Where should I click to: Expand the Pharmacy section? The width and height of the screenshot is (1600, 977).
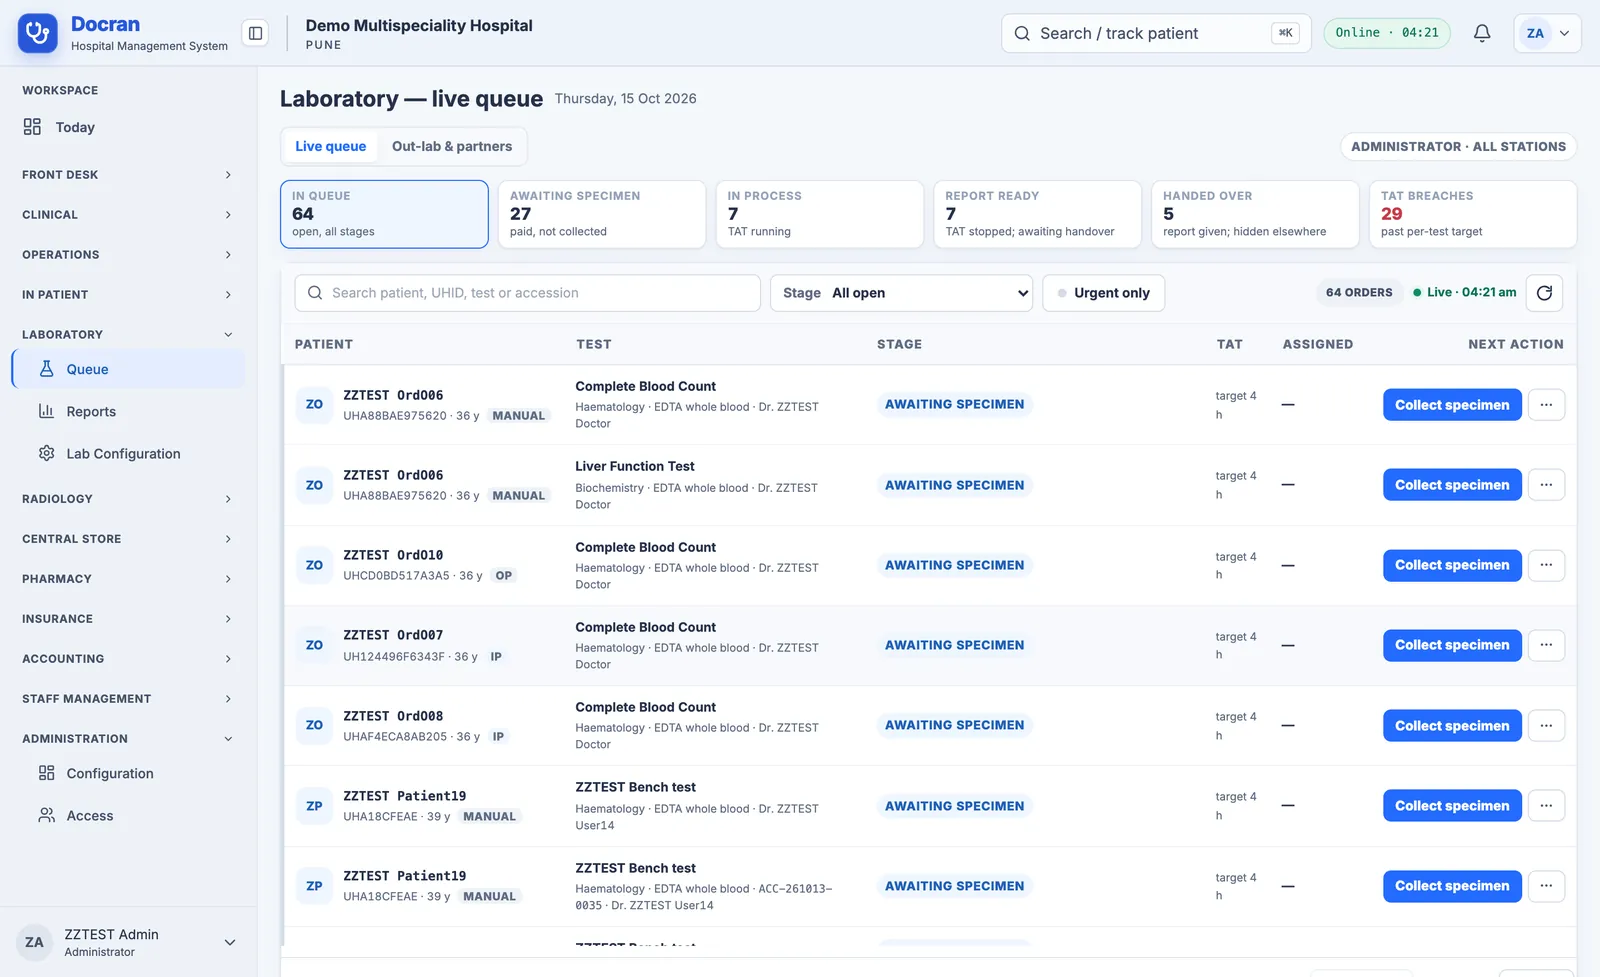click(128, 578)
